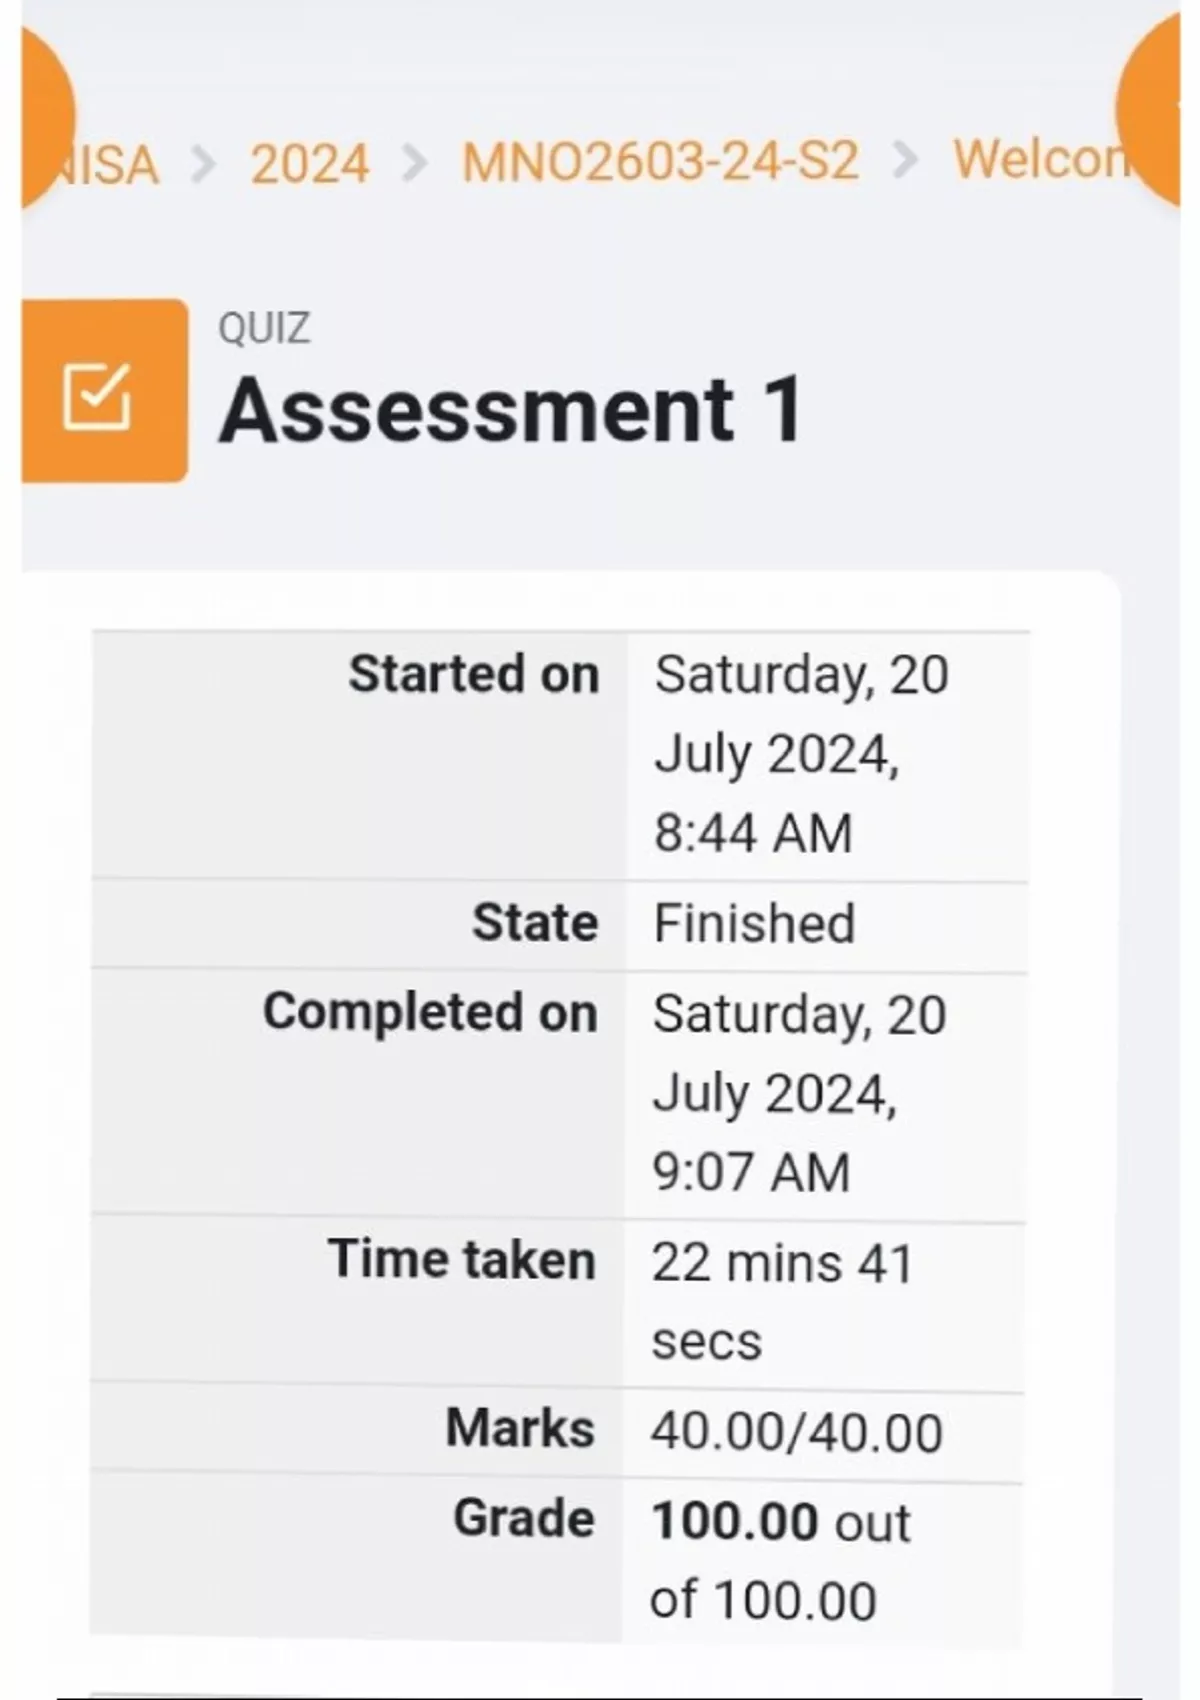Click the State row label
This screenshot has width=1200, height=1700.
pyautogui.click(x=535, y=922)
